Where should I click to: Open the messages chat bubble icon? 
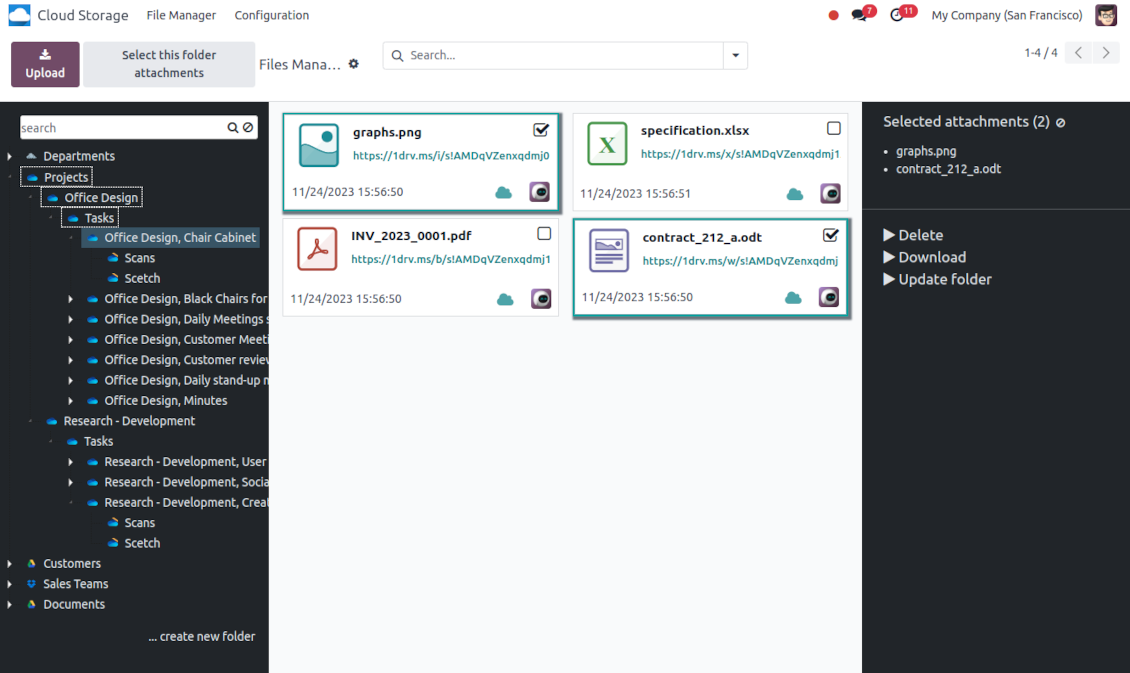click(859, 15)
